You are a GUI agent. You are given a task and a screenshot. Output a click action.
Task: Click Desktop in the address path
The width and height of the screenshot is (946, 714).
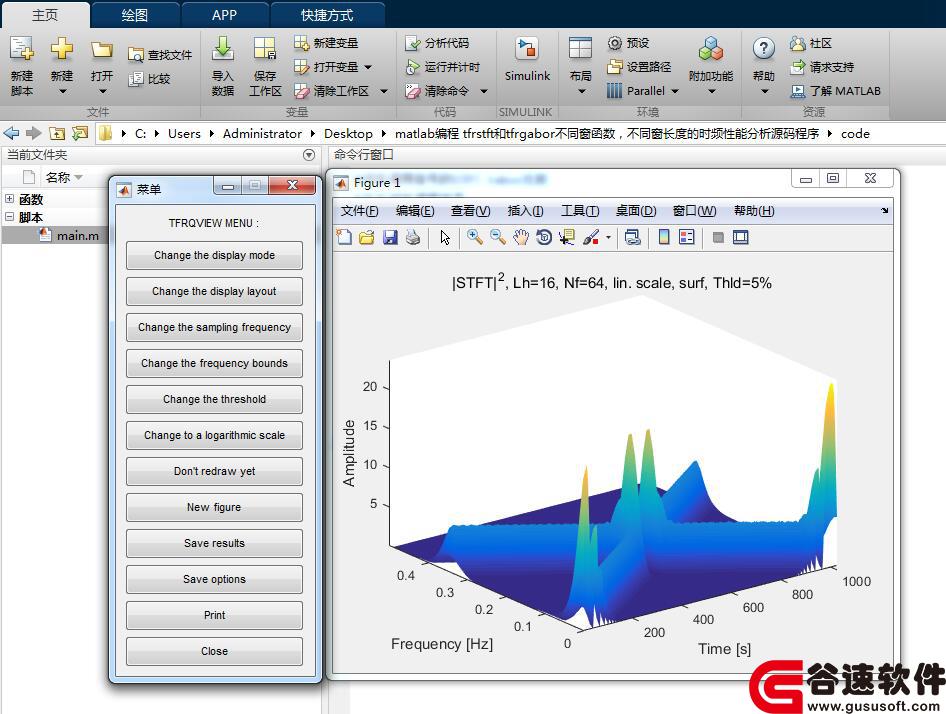click(x=348, y=133)
